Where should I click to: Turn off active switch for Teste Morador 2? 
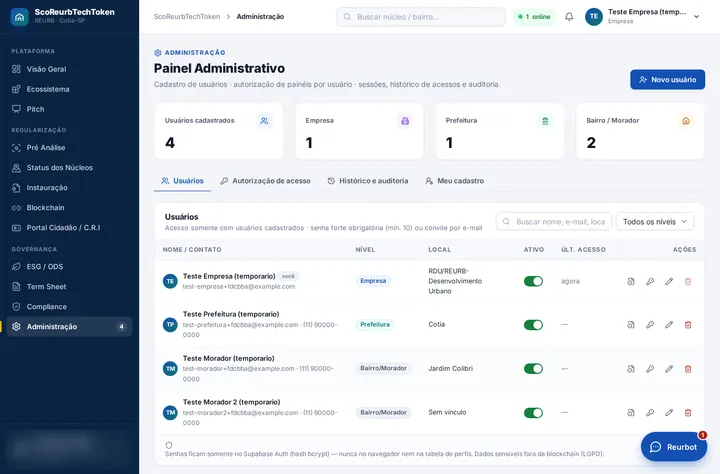point(533,412)
